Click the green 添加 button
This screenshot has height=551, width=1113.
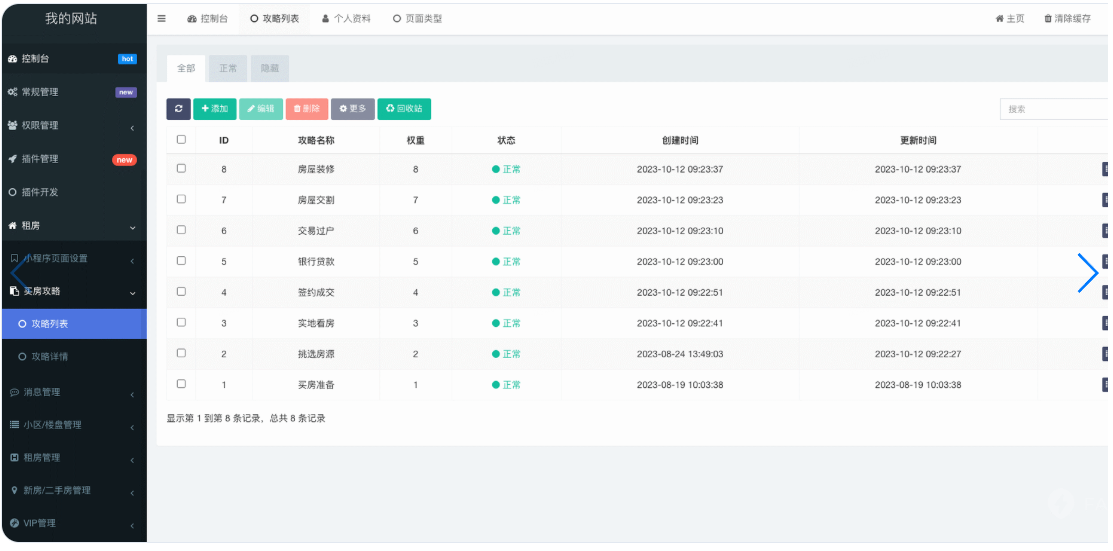point(214,108)
